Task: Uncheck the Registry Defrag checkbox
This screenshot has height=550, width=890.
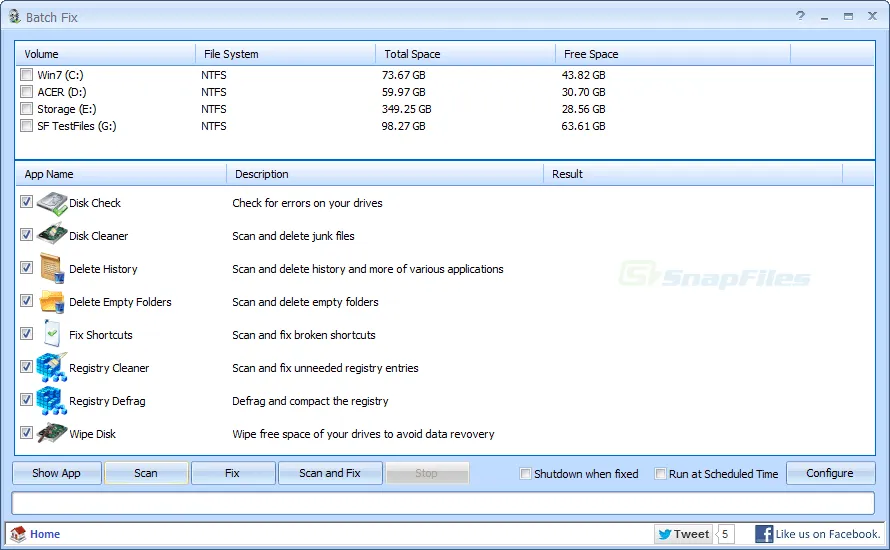Action: (x=26, y=400)
